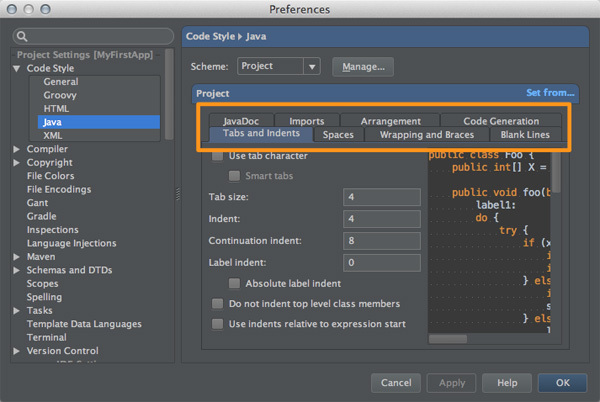Screen dimensions: 600x402
Task: Enable Use tab character checkbox
Action: (217, 156)
